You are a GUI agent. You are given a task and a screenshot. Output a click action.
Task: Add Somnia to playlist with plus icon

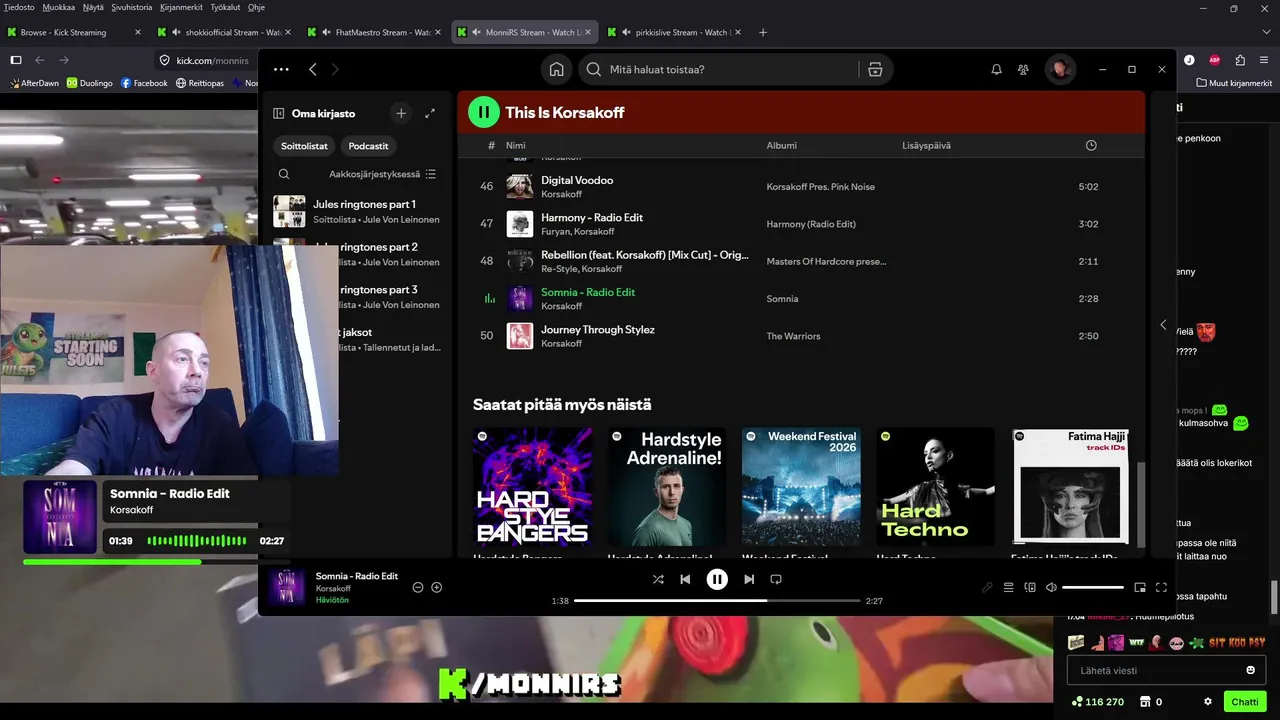point(436,587)
